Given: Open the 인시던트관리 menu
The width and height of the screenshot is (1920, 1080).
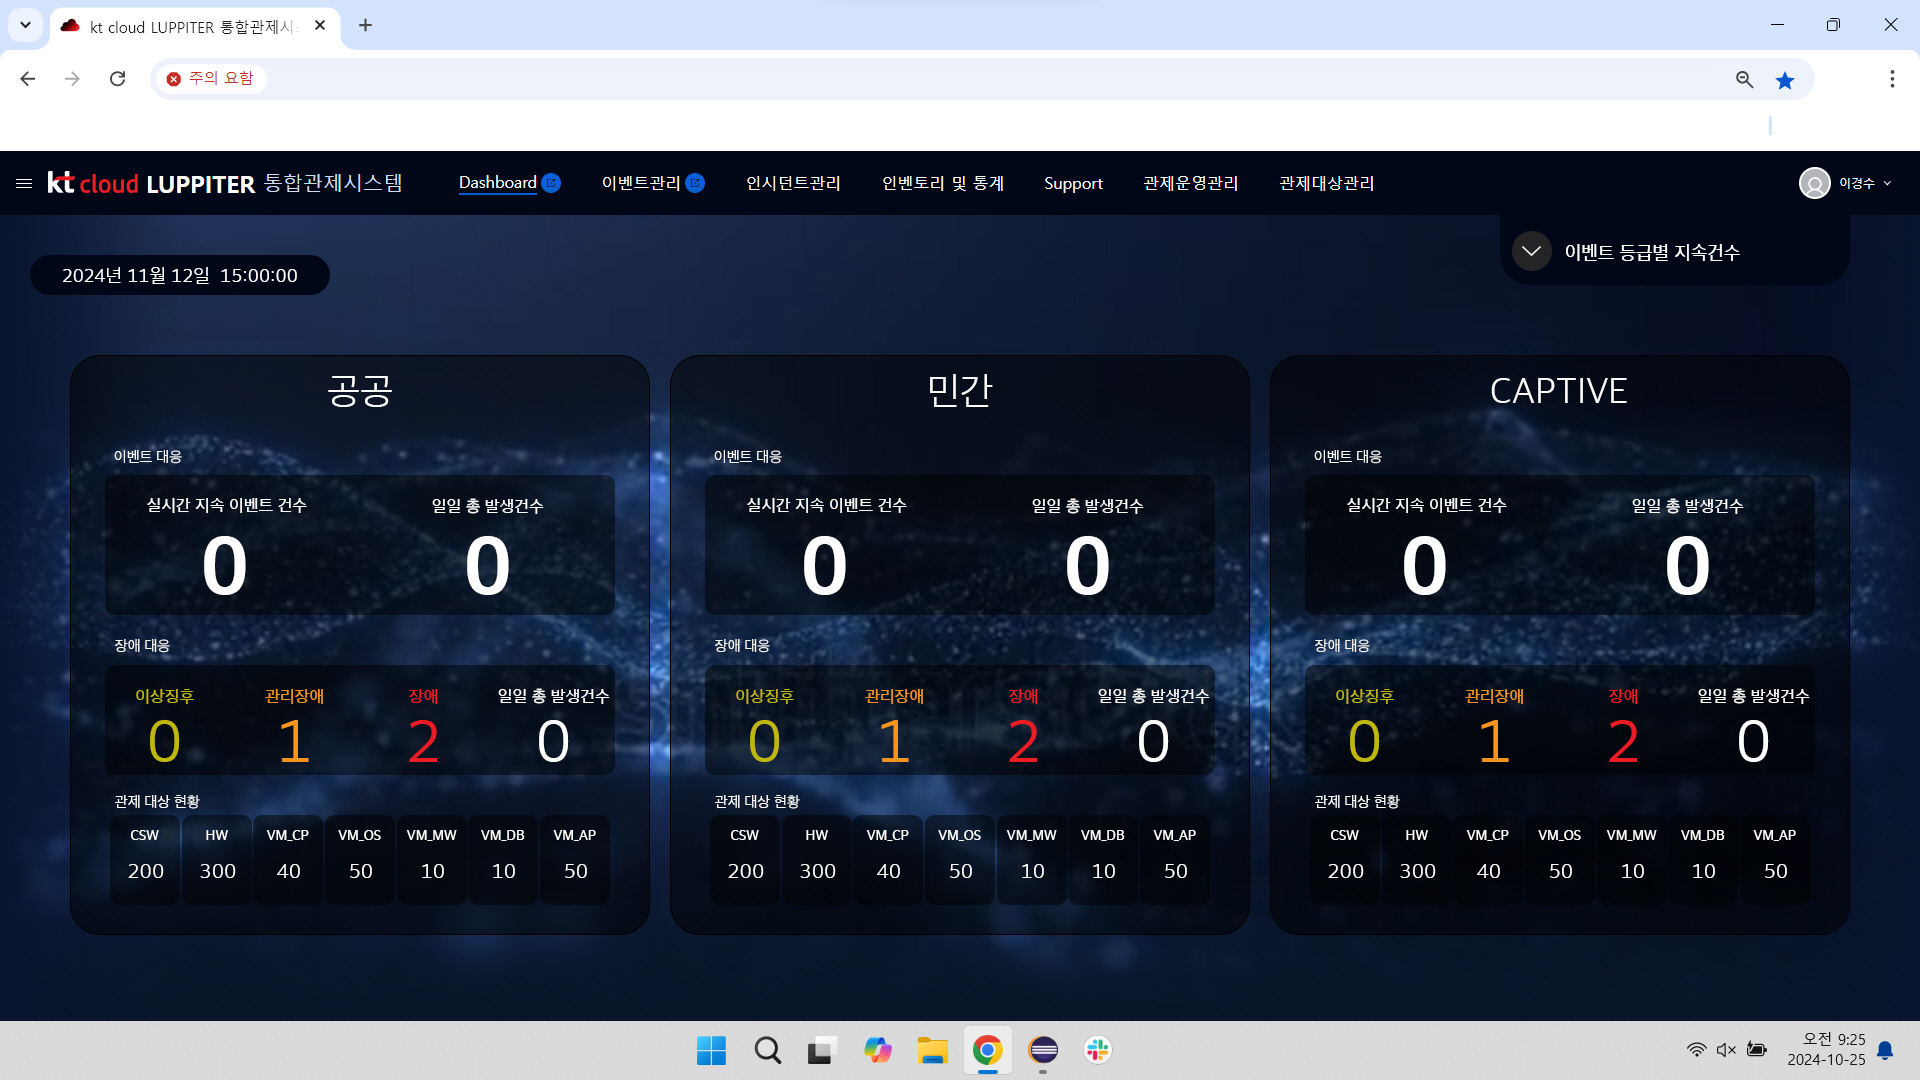Looking at the screenshot, I should [x=793, y=183].
